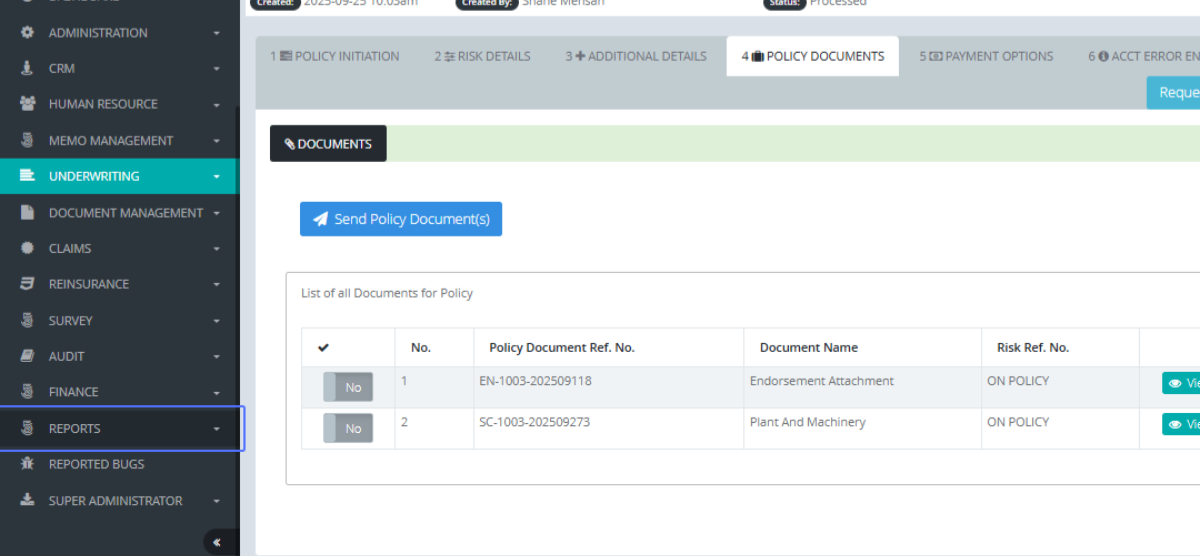
Task: Expand the Underwriting menu dropdown arrow
Action: [217, 177]
